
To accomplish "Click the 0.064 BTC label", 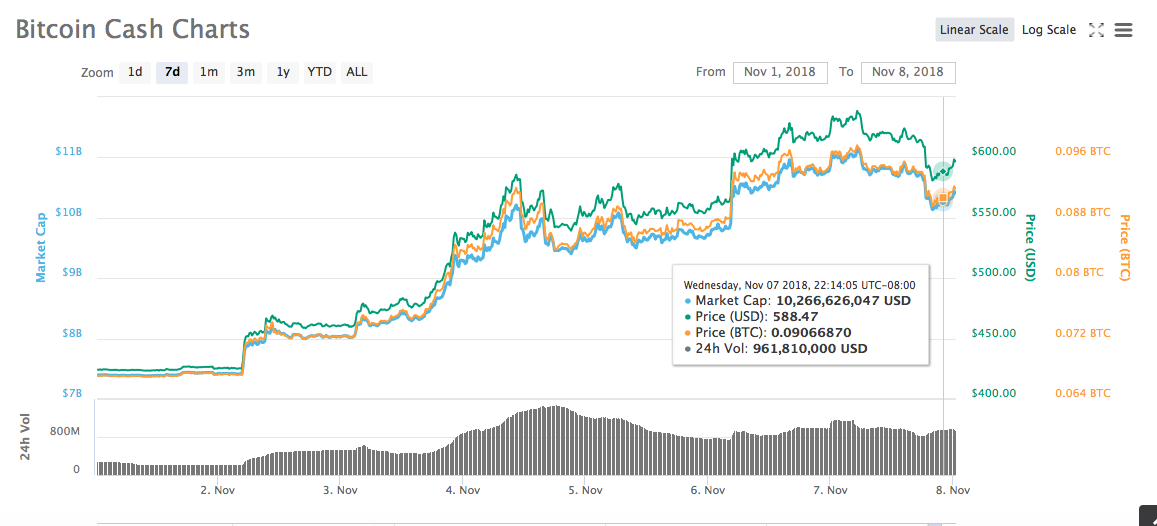I will click(1082, 394).
